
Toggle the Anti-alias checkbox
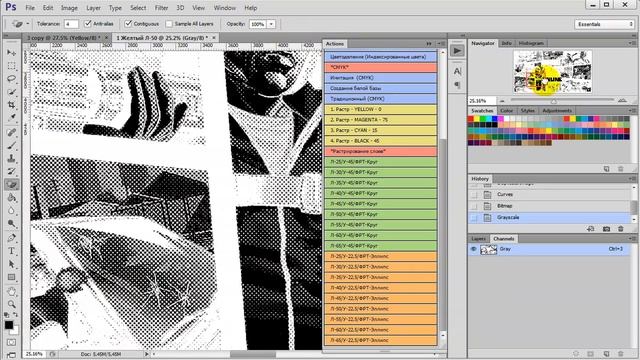click(x=88, y=24)
